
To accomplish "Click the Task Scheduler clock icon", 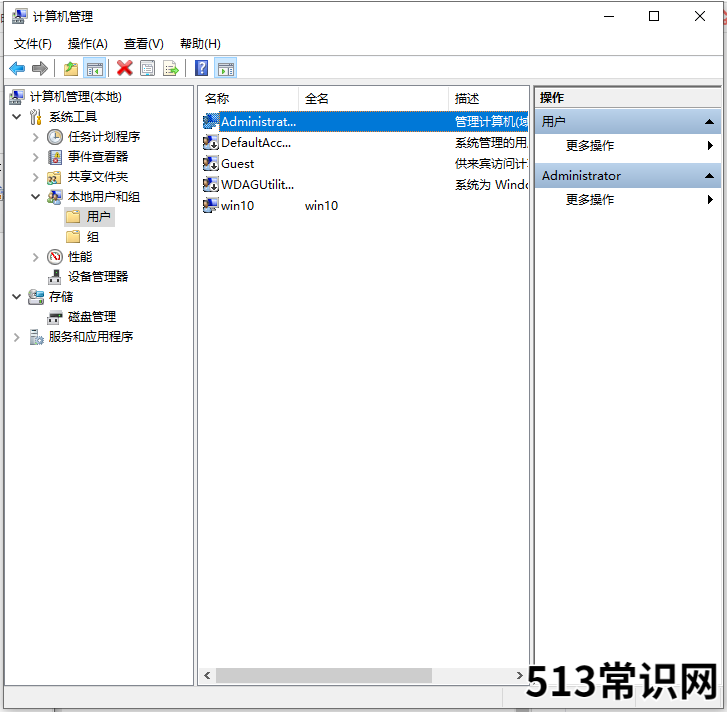I will [55, 137].
